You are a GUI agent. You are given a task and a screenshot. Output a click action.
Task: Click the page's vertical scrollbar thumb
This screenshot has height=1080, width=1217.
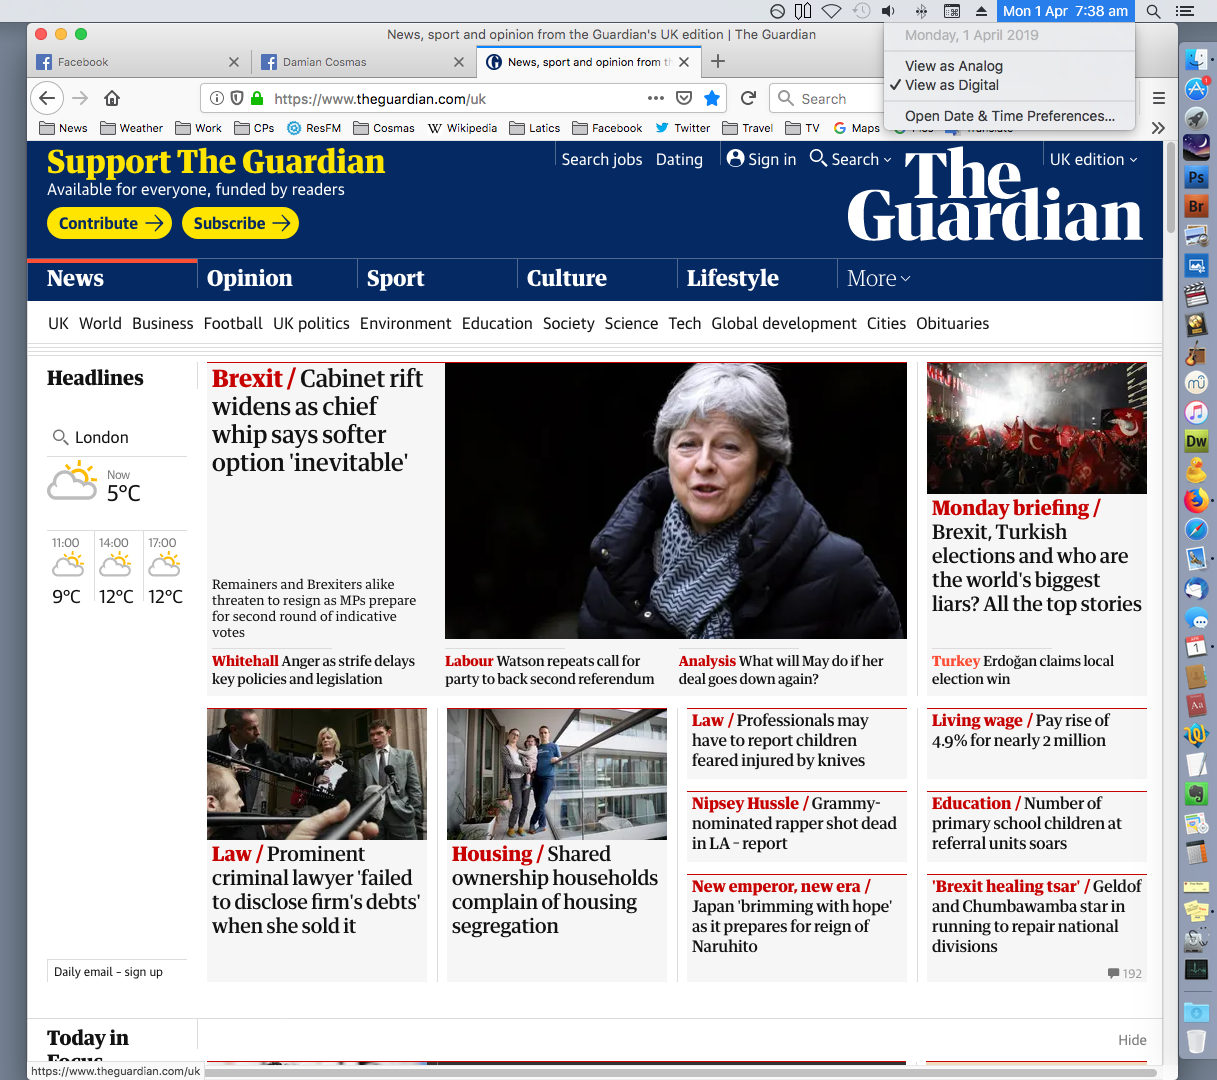(x=1170, y=190)
